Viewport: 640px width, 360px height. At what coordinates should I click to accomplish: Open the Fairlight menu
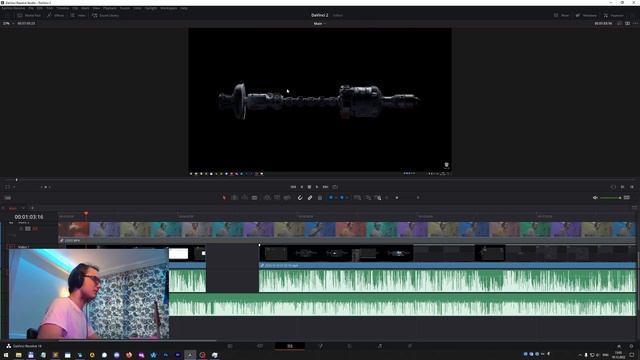[x=151, y=8]
